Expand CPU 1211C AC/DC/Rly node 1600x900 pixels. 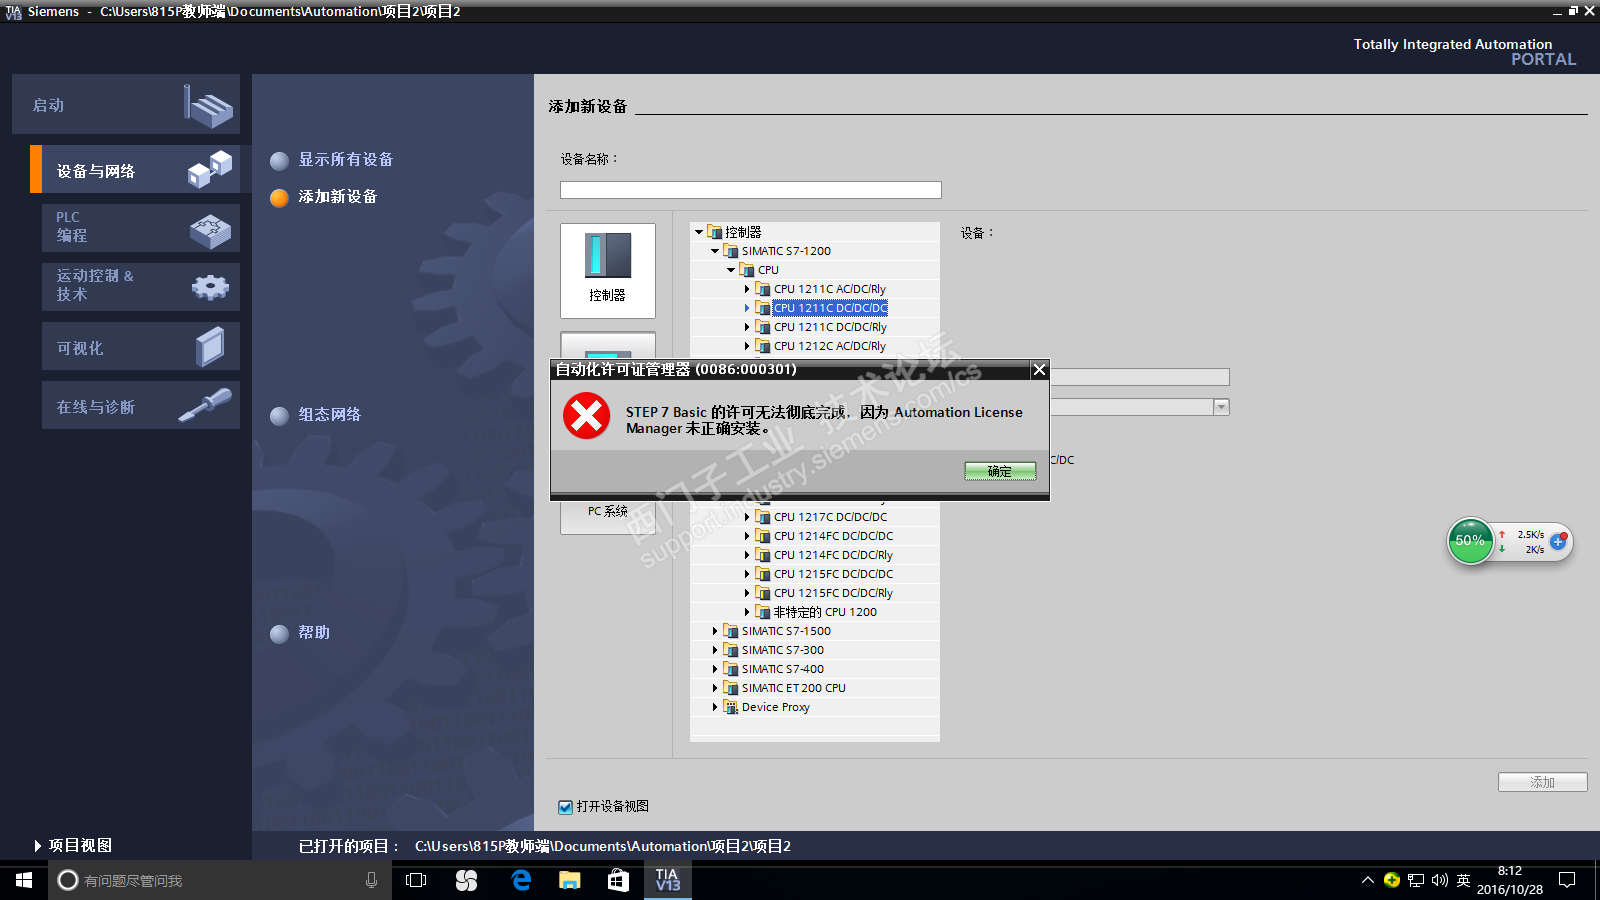747,289
